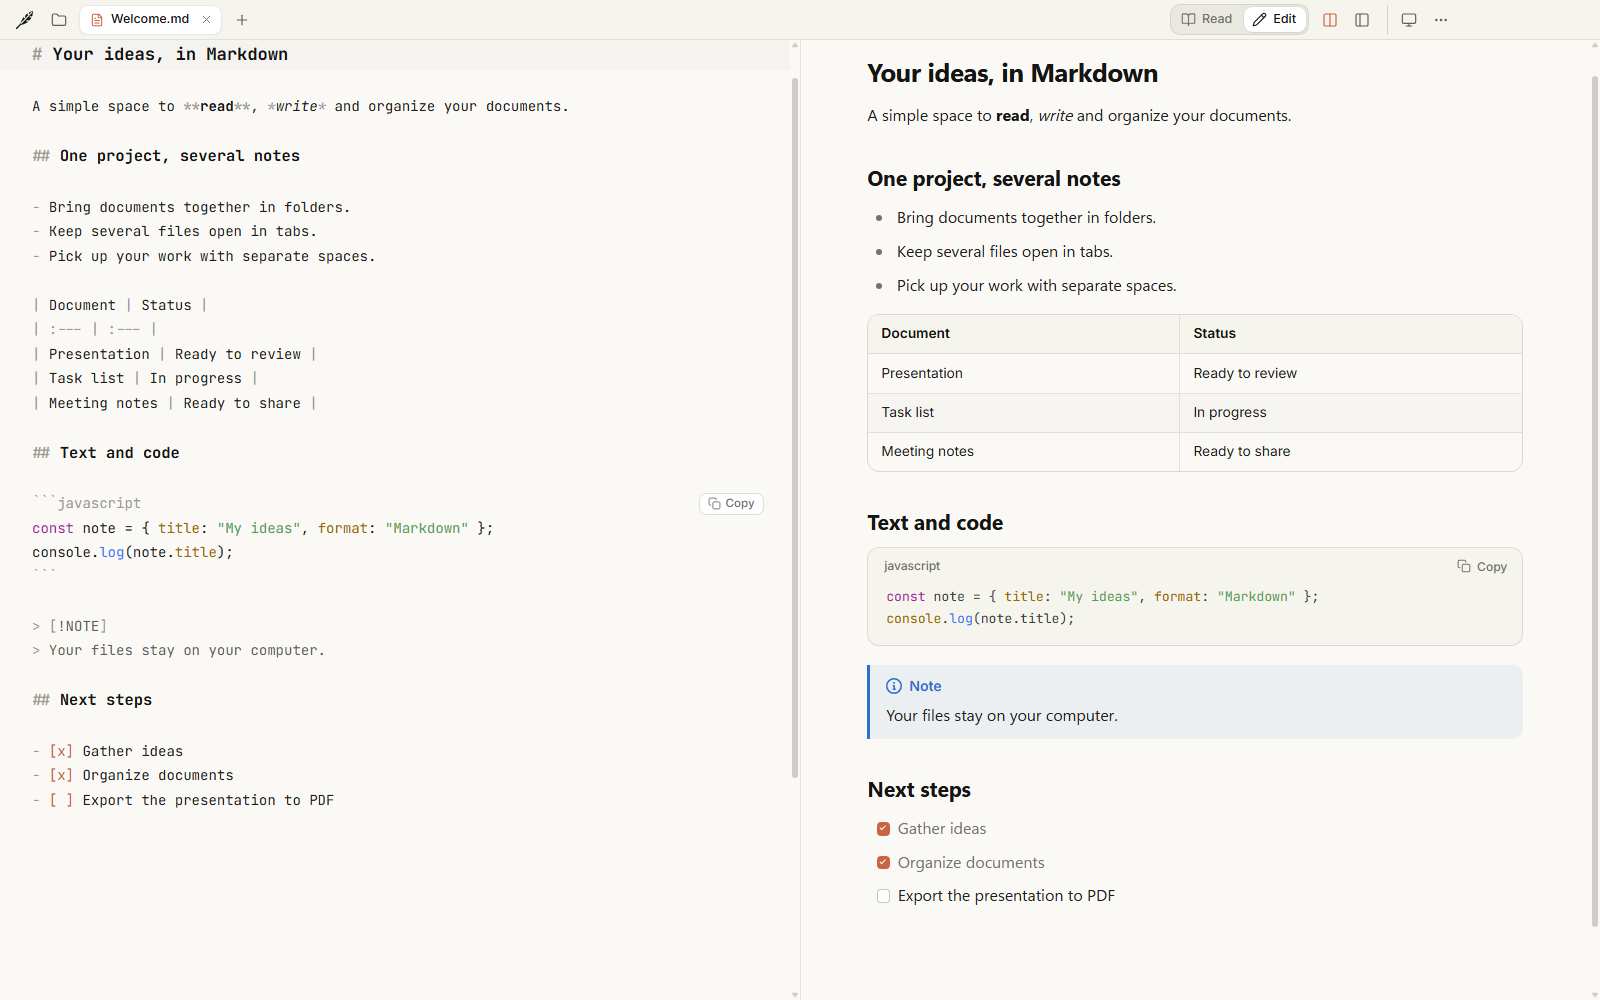Switch to Read mode
The width and height of the screenshot is (1600, 1000).
point(1207,19)
